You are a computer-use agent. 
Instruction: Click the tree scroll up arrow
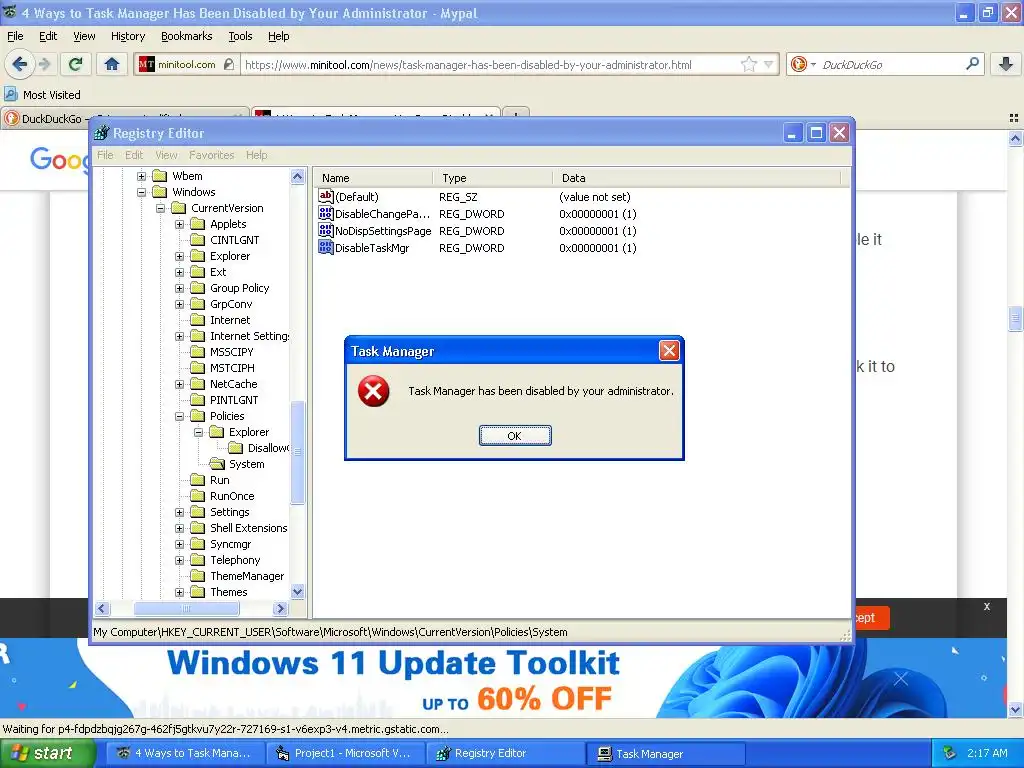coord(297,176)
